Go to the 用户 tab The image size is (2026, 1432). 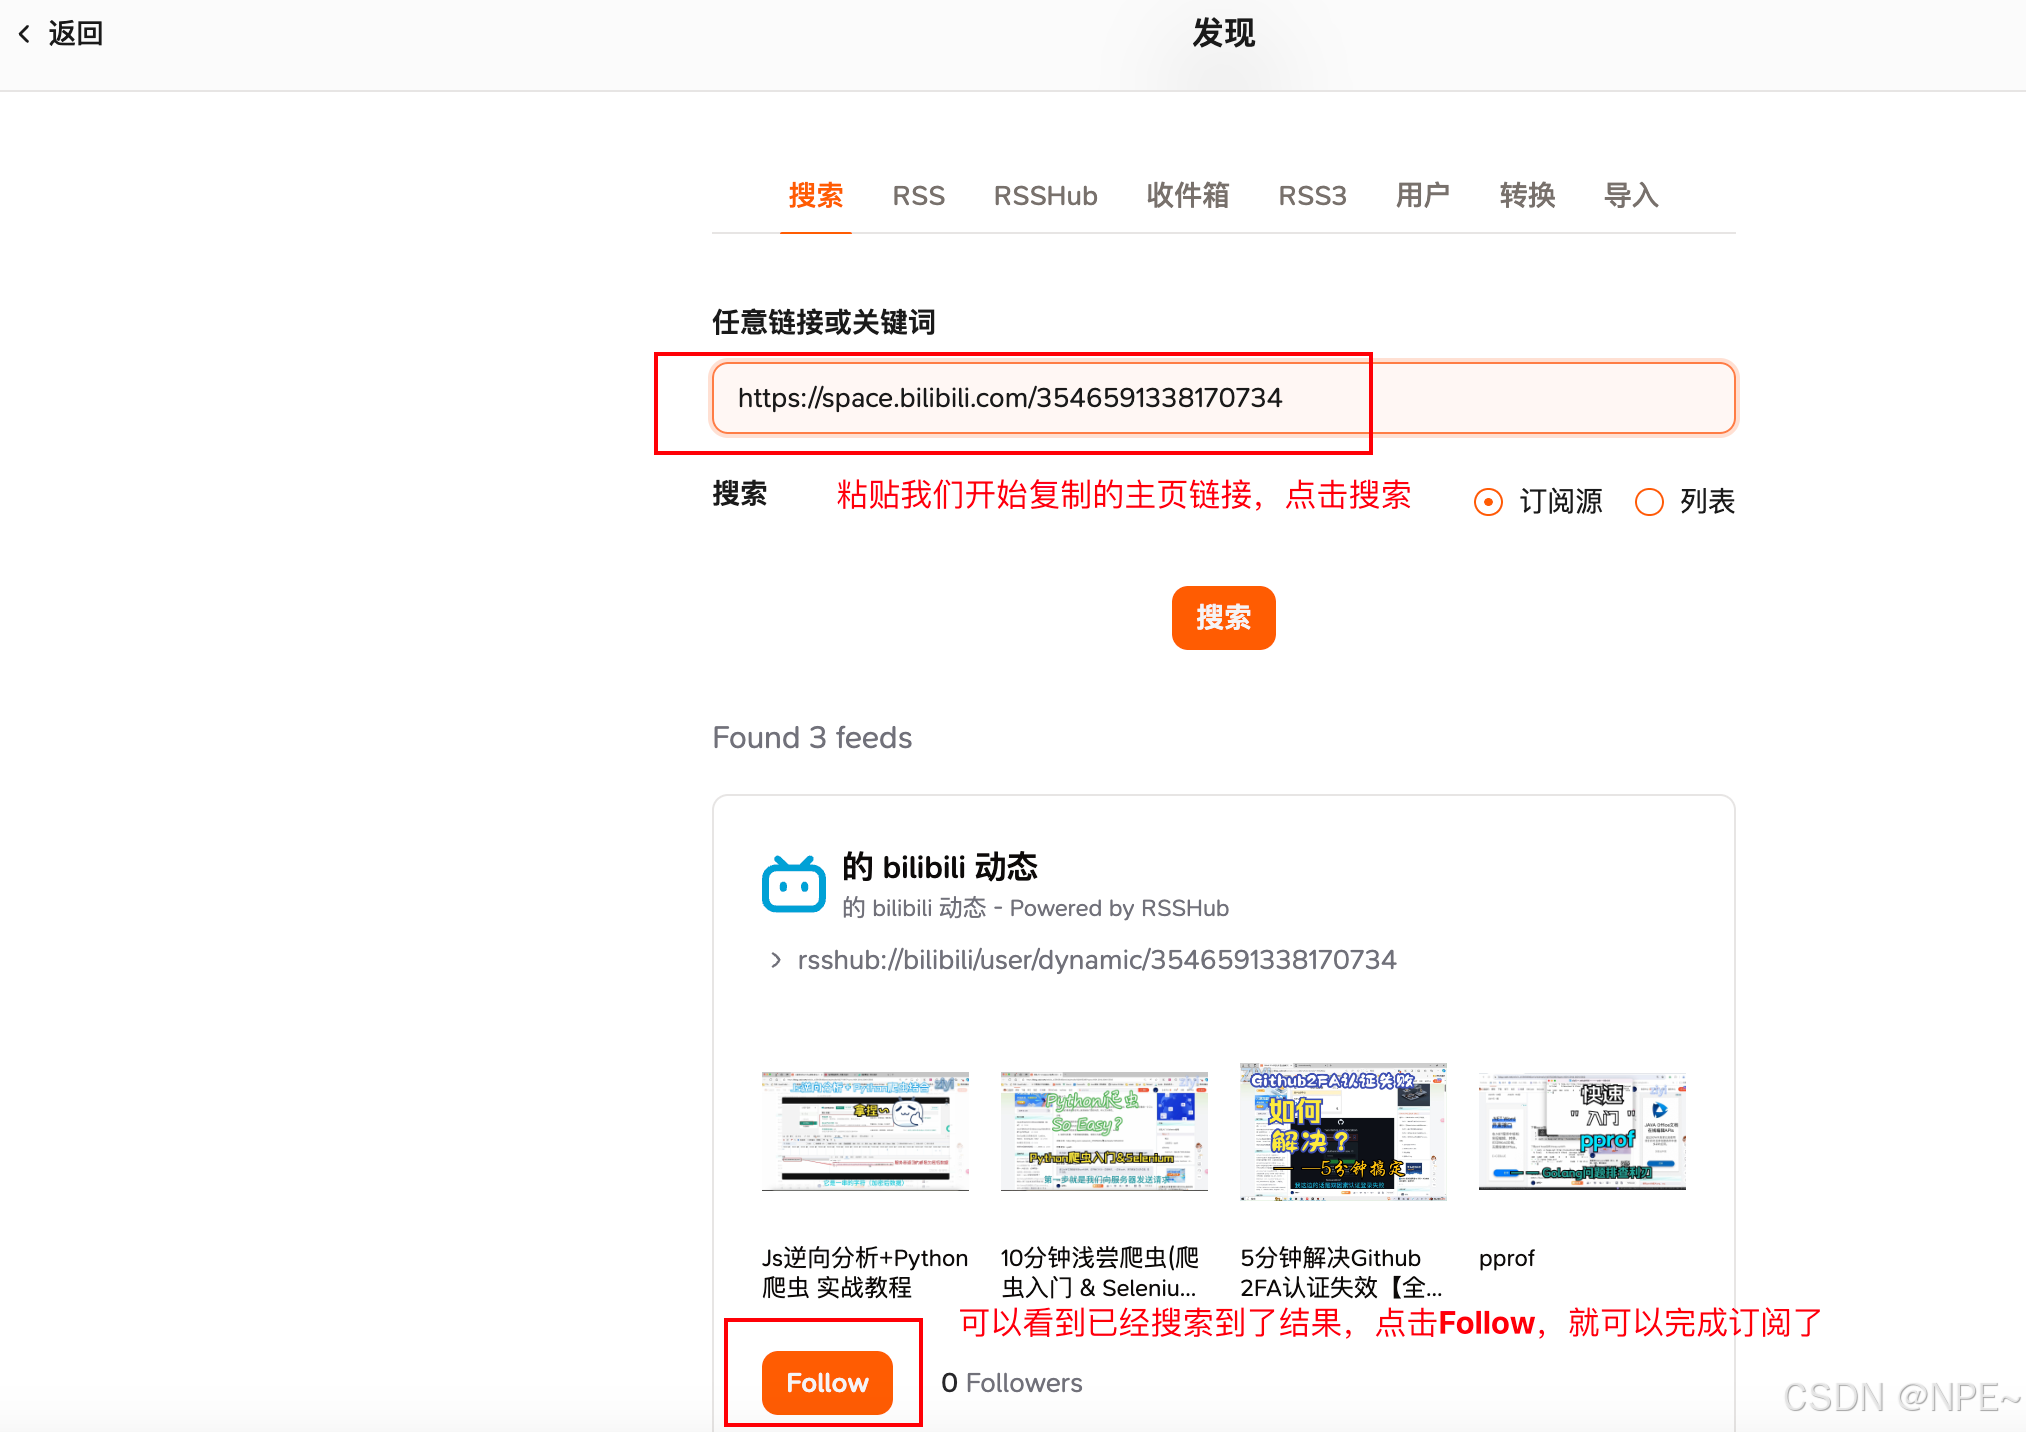[1422, 196]
